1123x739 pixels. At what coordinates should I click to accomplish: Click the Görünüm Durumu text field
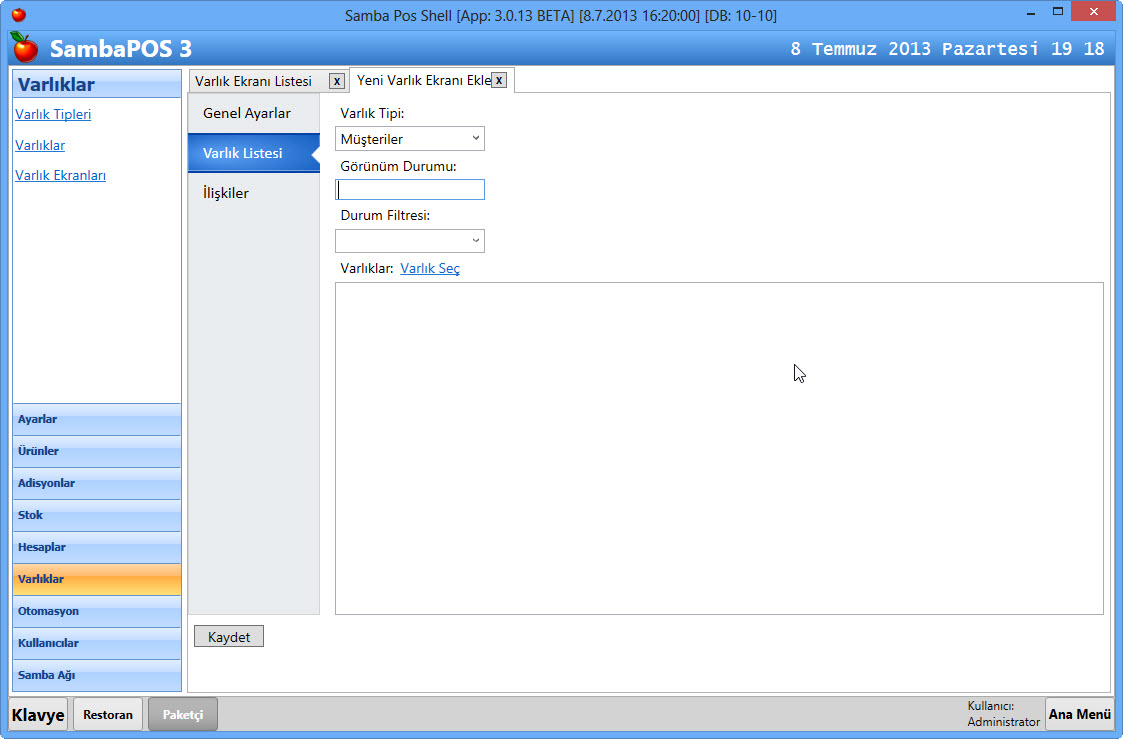[410, 190]
